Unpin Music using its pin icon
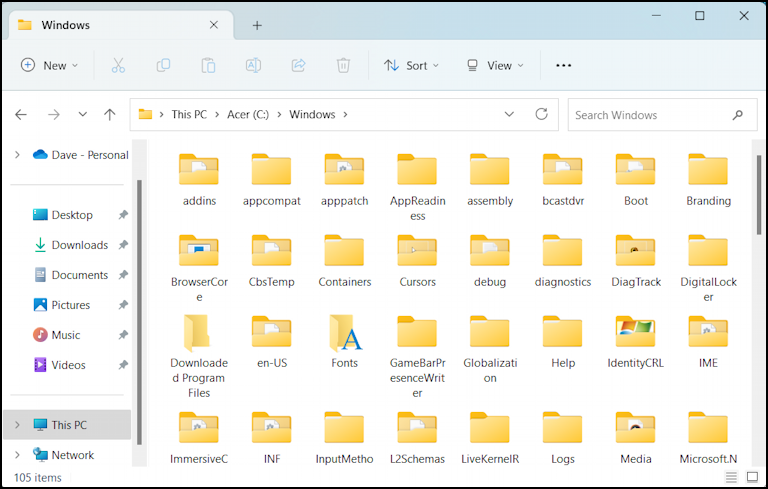768x489 pixels. [123, 335]
